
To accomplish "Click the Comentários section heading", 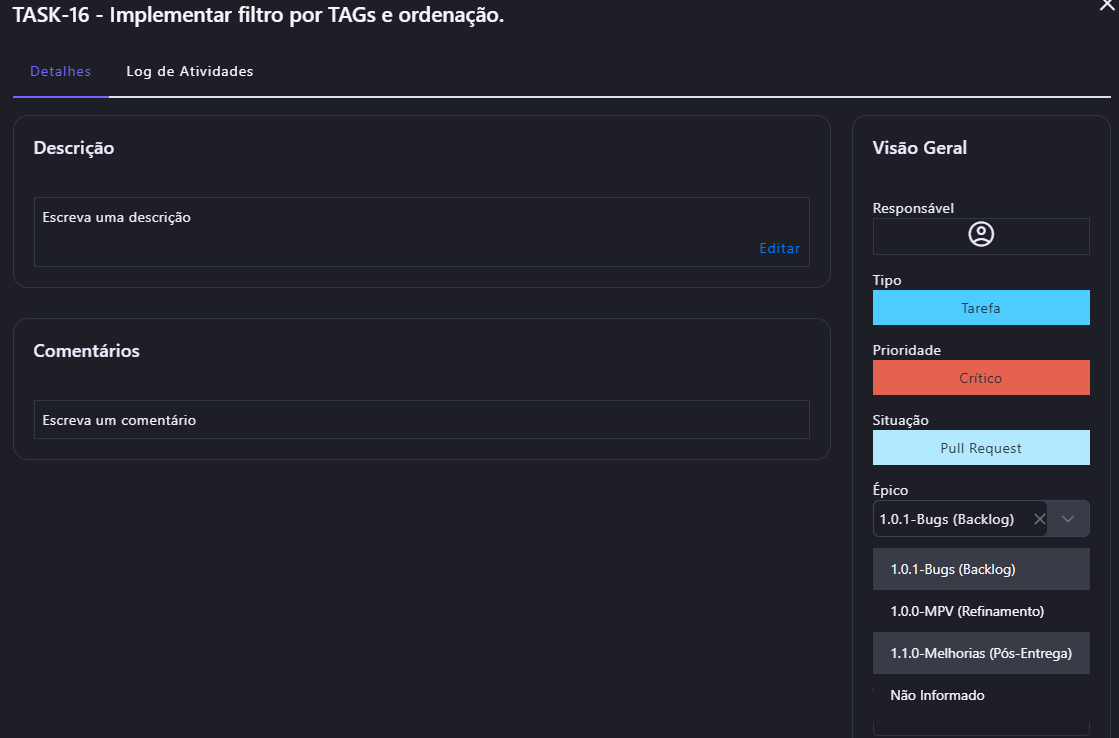I will pyautogui.click(x=86, y=351).
